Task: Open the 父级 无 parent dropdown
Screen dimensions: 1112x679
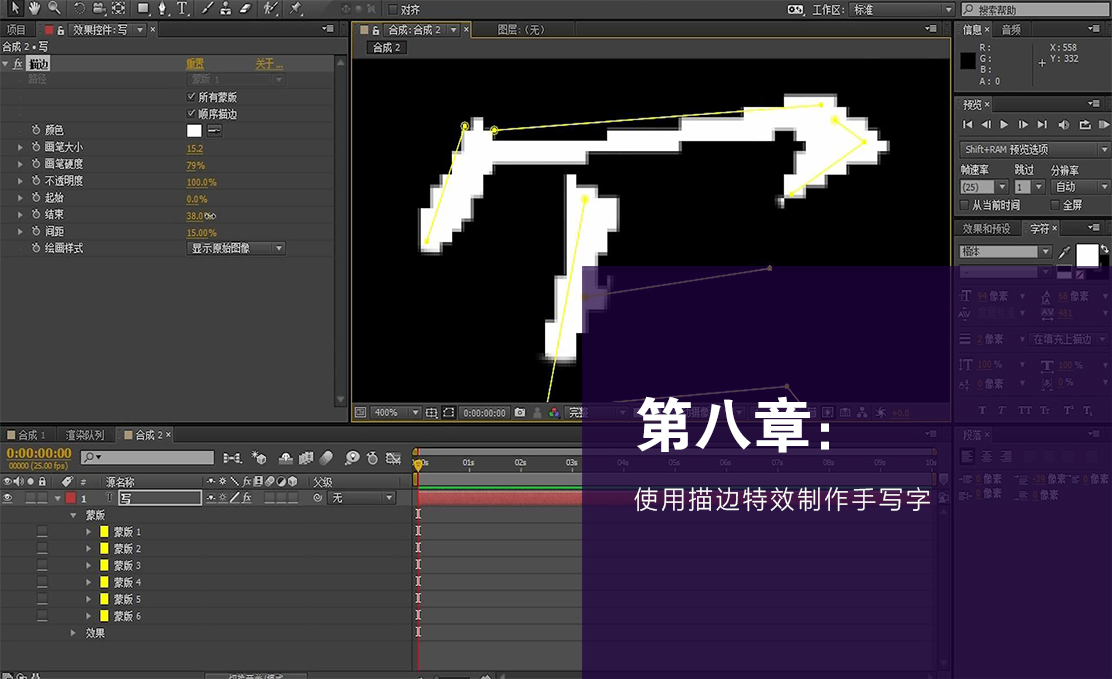Action: coord(362,498)
